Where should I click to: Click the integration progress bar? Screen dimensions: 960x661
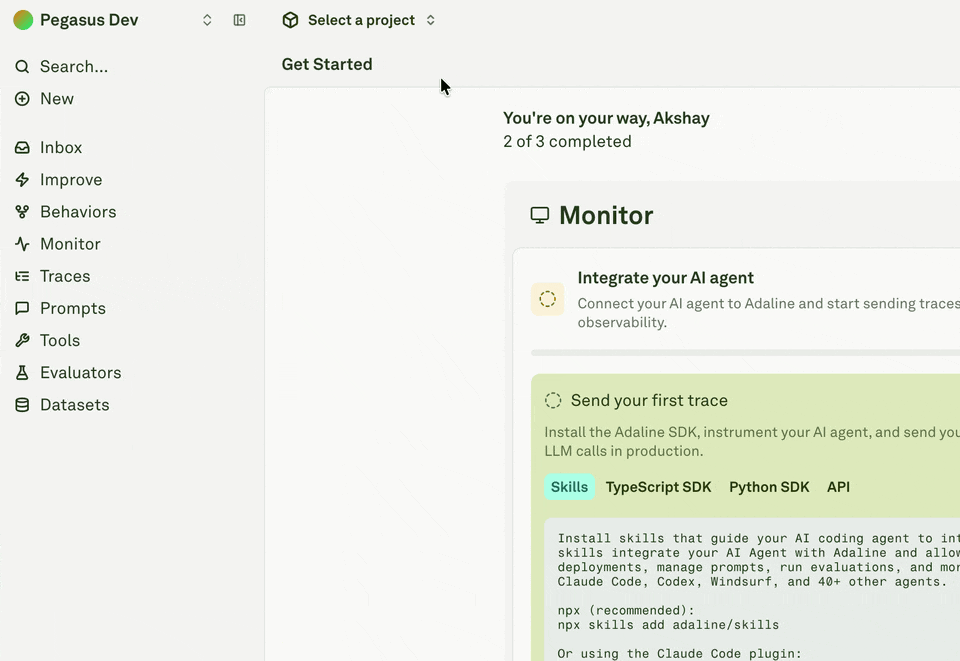tap(745, 353)
